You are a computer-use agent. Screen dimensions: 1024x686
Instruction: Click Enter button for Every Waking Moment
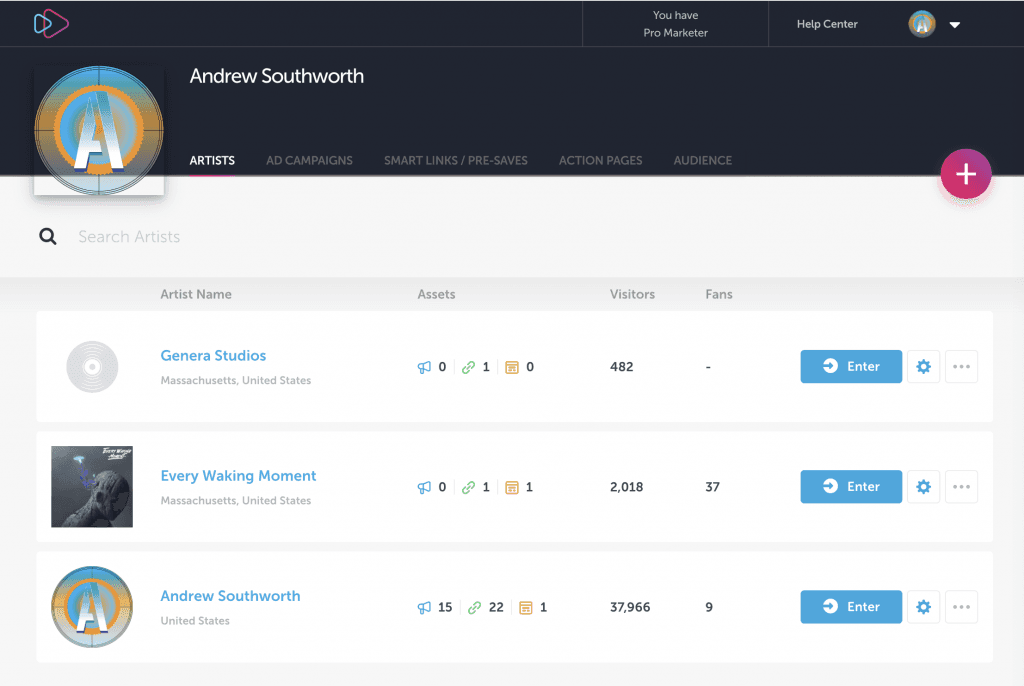tap(851, 487)
